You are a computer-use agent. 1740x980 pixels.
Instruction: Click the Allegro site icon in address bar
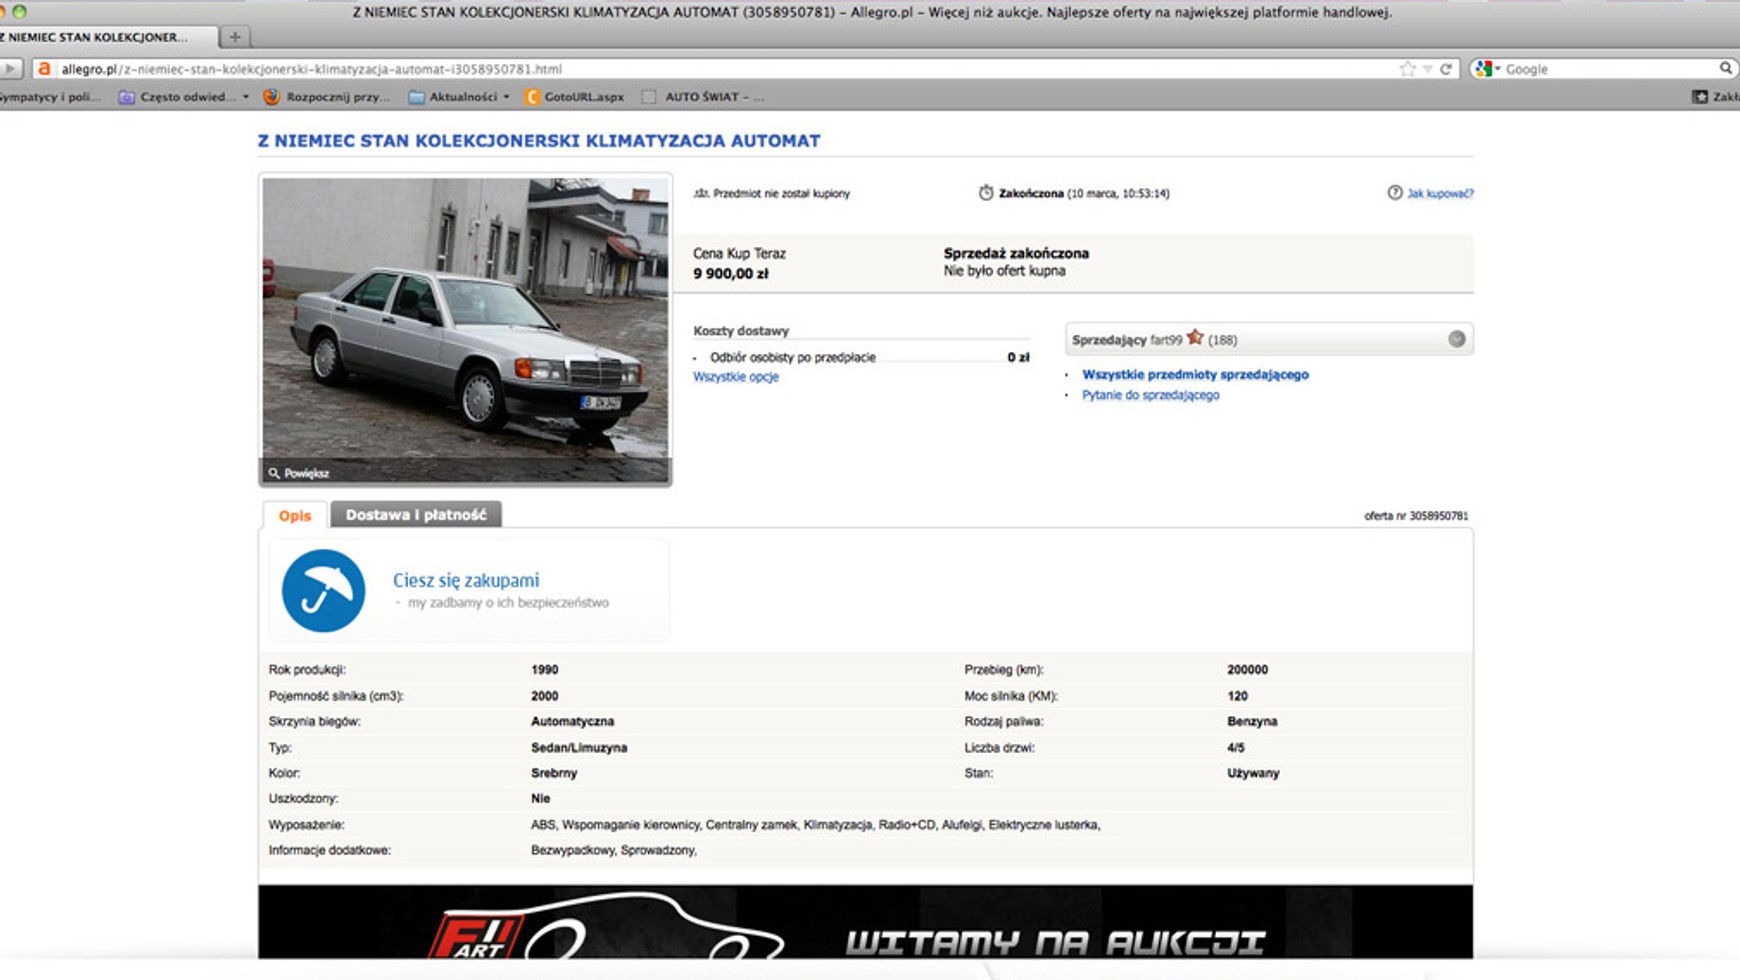pyautogui.click(x=44, y=69)
